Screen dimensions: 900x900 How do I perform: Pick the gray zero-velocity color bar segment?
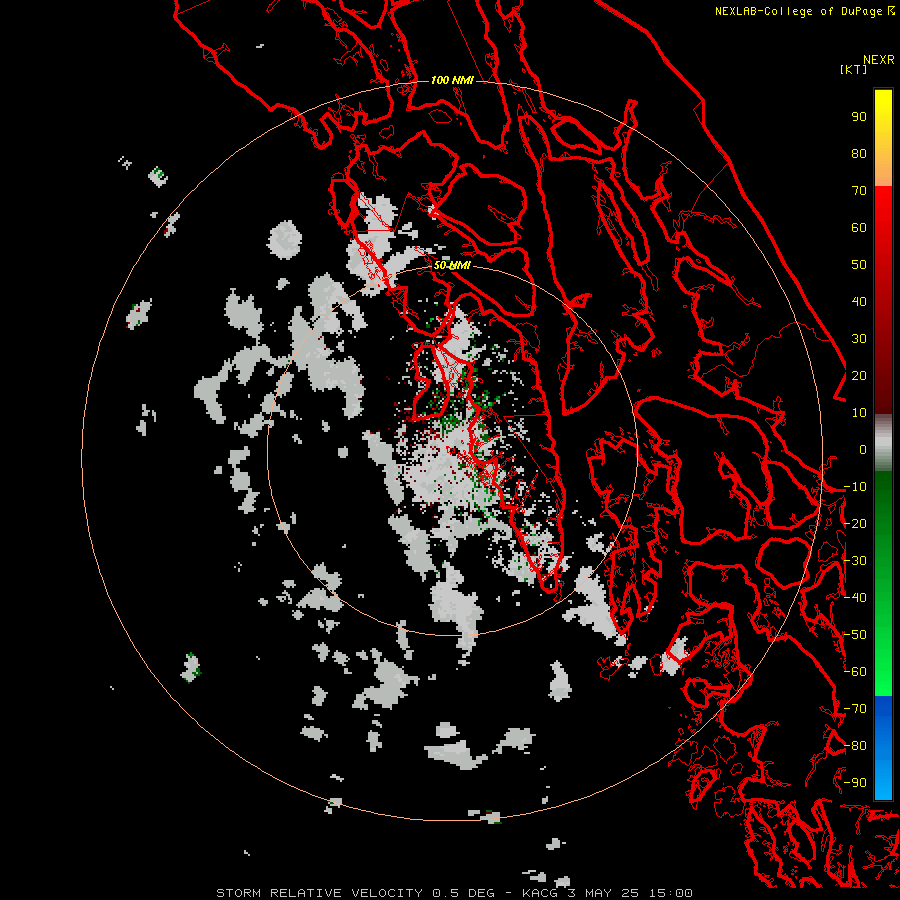883,443
